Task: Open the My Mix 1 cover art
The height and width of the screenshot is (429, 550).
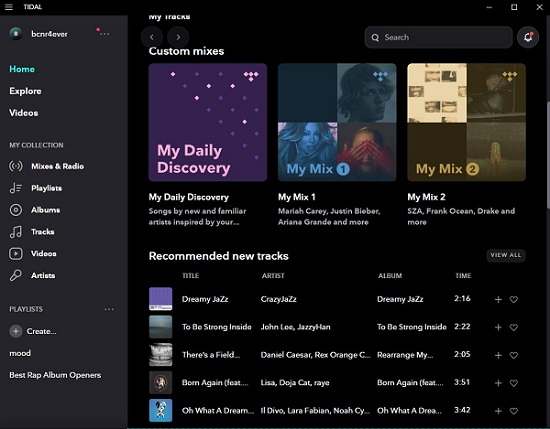Action: [x=337, y=122]
